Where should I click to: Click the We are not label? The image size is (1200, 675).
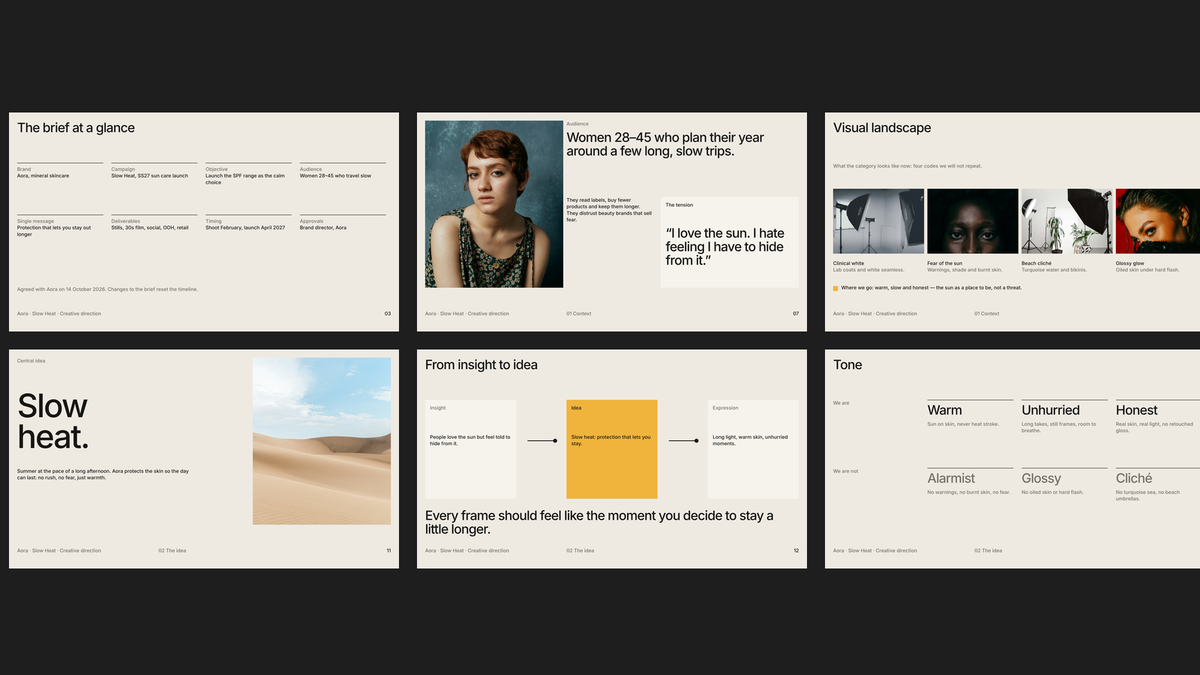[x=846, y=471]
